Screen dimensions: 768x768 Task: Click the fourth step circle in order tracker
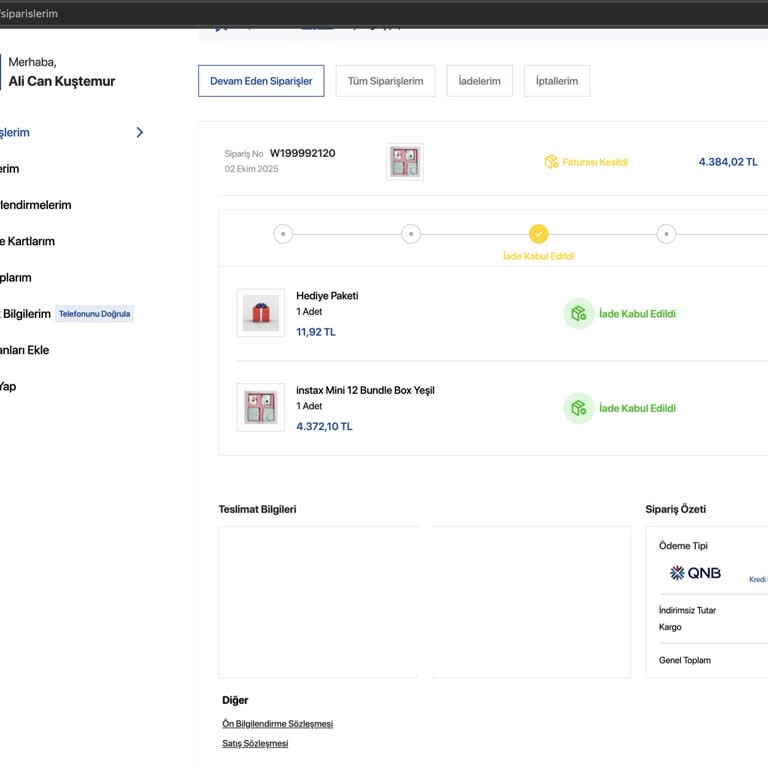tap(667, 234)
